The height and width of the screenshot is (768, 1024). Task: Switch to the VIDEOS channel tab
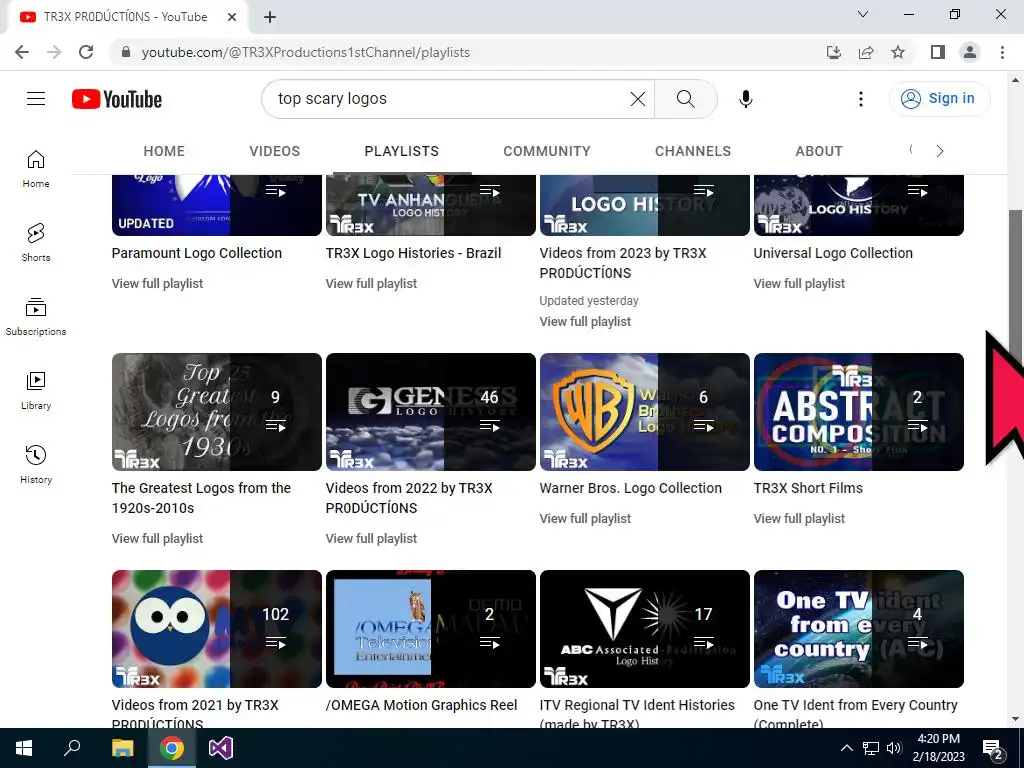pyautogui.click(x=274, y=151)
